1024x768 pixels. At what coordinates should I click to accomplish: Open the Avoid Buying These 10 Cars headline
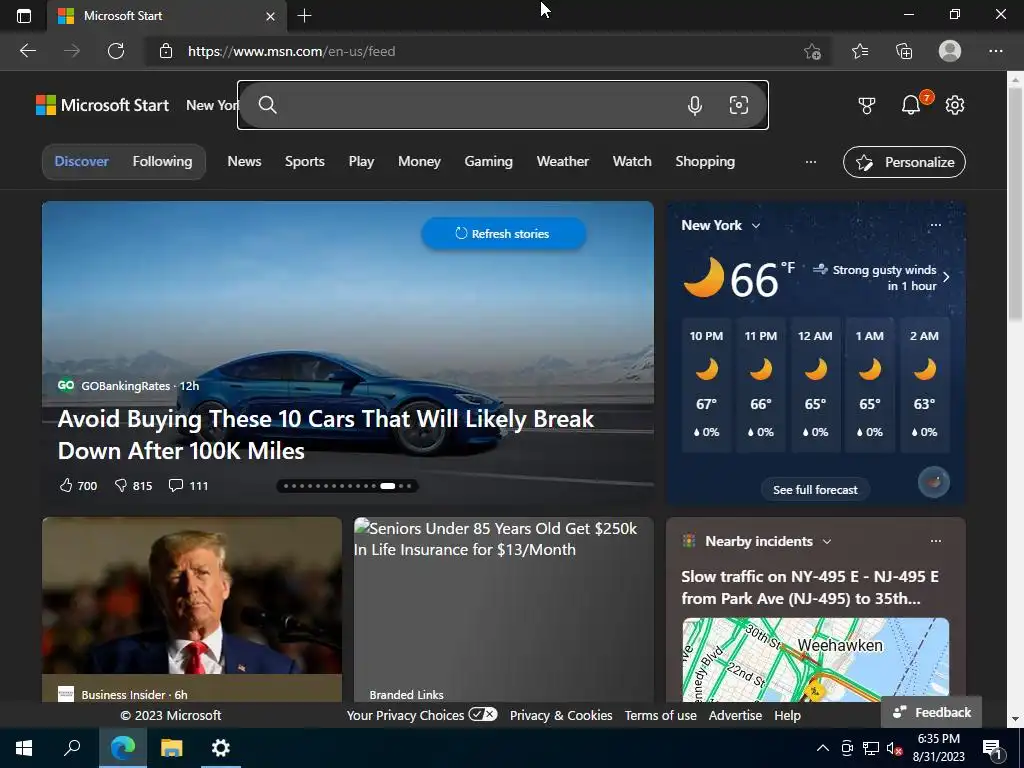[325, 434]
